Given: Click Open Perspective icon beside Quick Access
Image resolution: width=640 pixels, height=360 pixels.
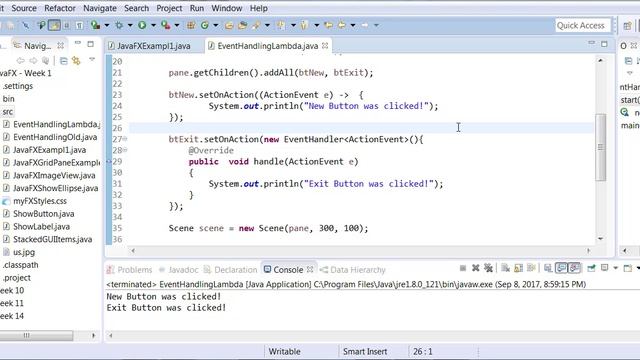Looking at the screenshot, I should pyautogui.click(x=627, y=26).
